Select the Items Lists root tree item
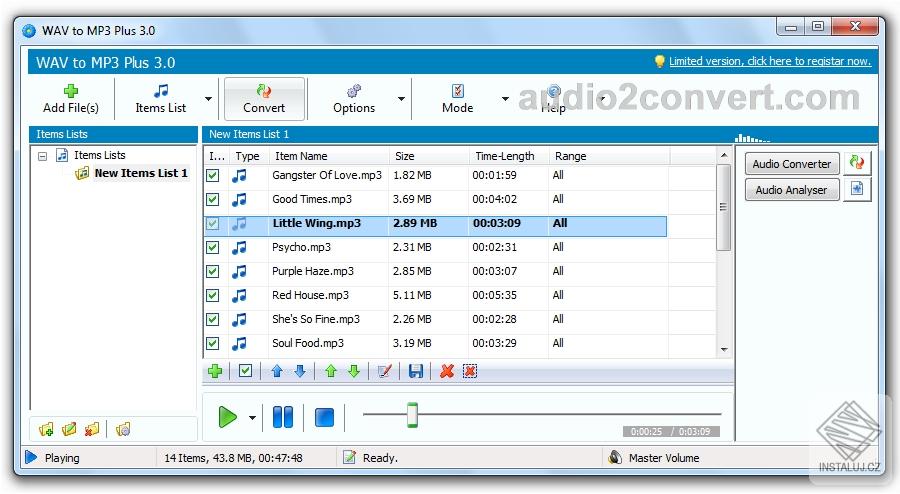The width and height of the screenshot is (900, 494). click(99, 155)
